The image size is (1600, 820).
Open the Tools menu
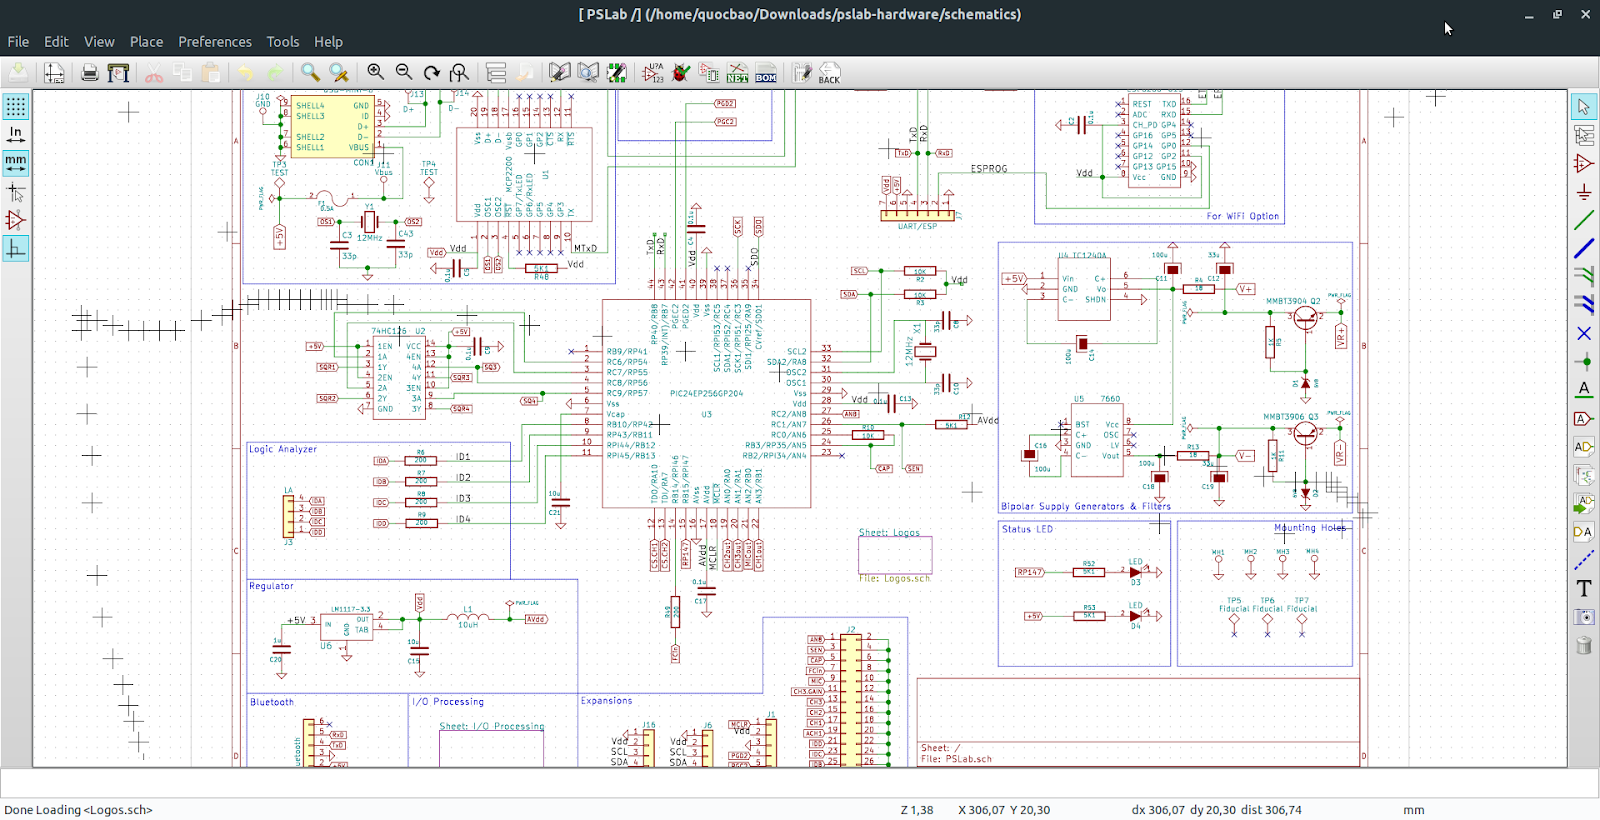[x=282, y=42]
